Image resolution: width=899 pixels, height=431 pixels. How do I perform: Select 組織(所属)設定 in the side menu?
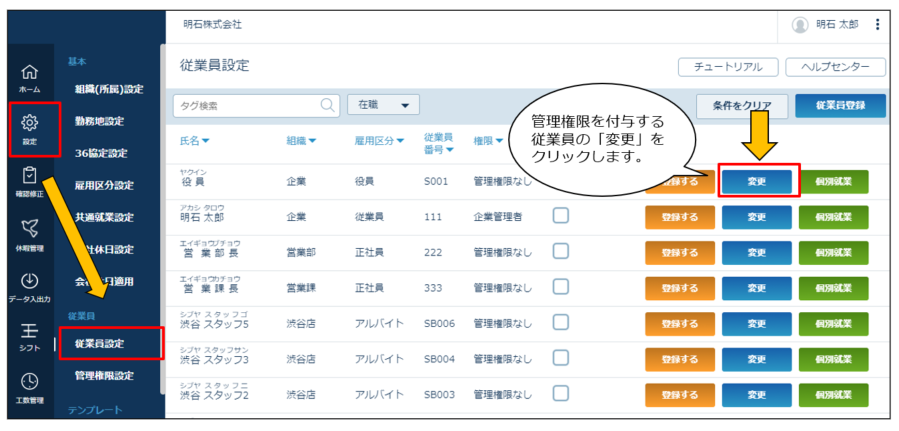click(109, 89)
